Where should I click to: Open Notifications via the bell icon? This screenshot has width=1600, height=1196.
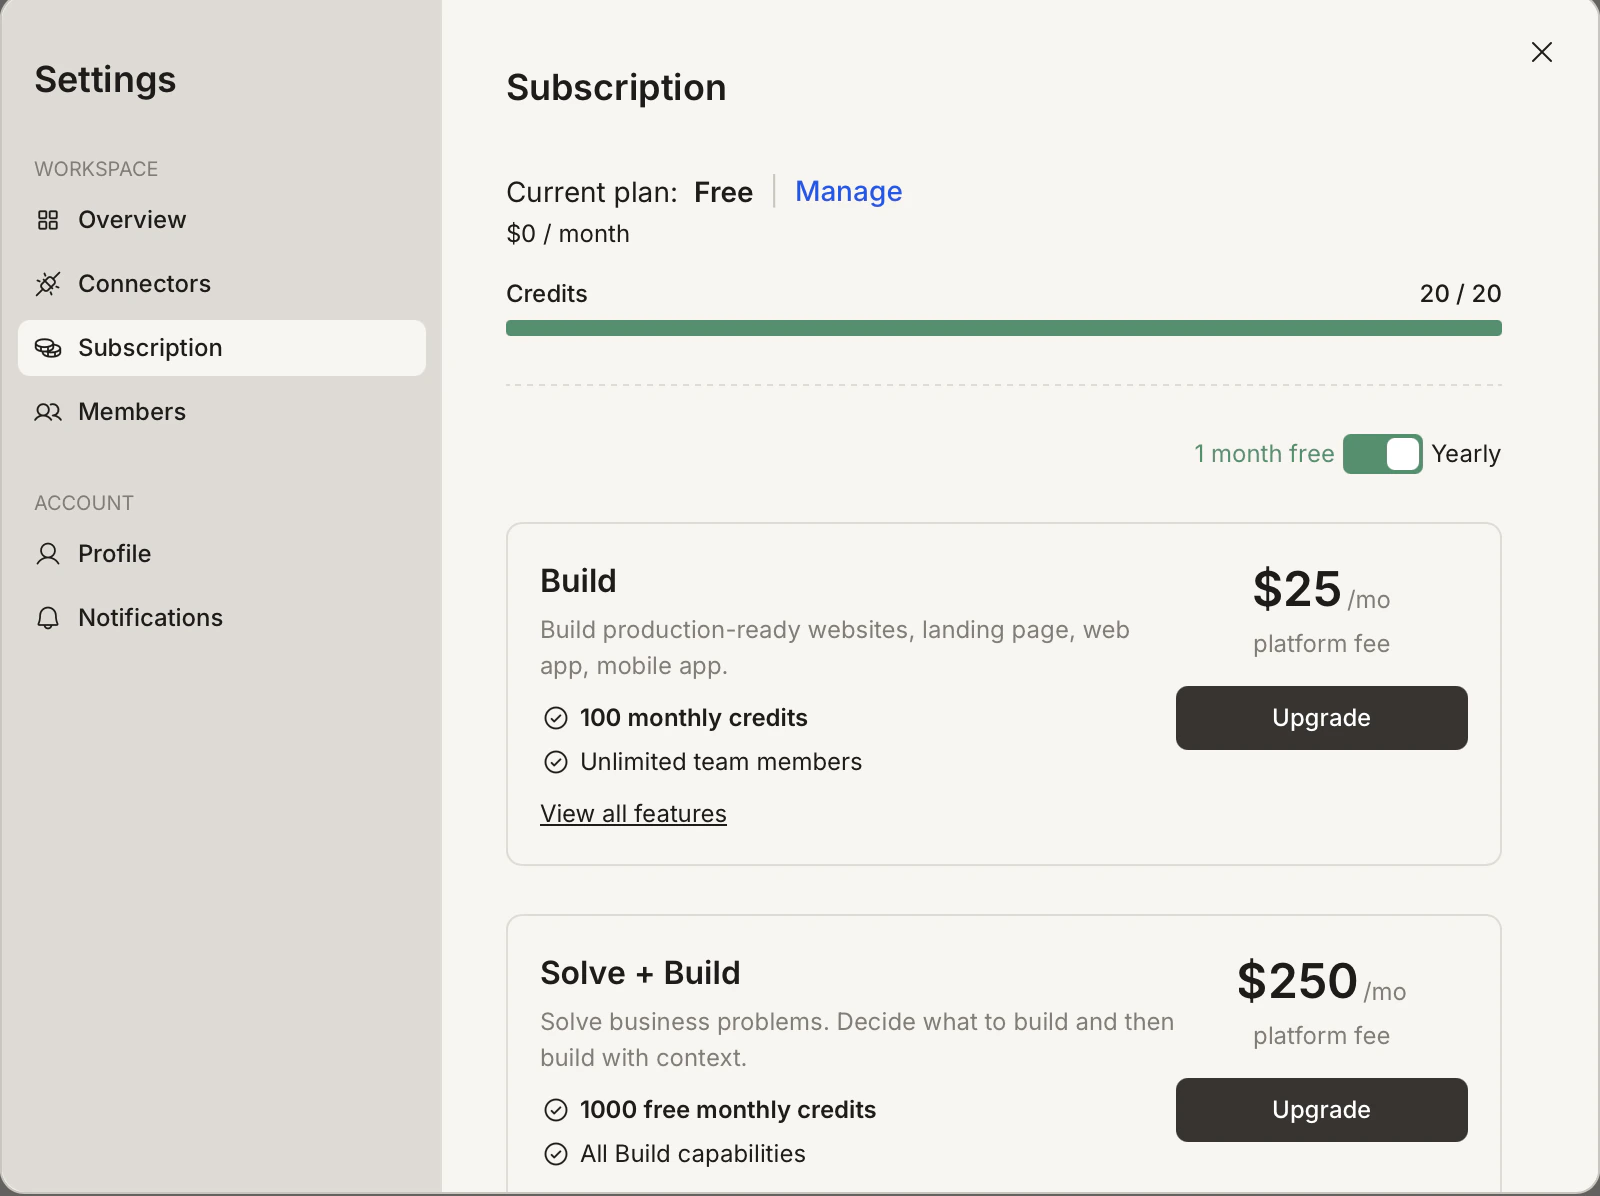[47, 618]
